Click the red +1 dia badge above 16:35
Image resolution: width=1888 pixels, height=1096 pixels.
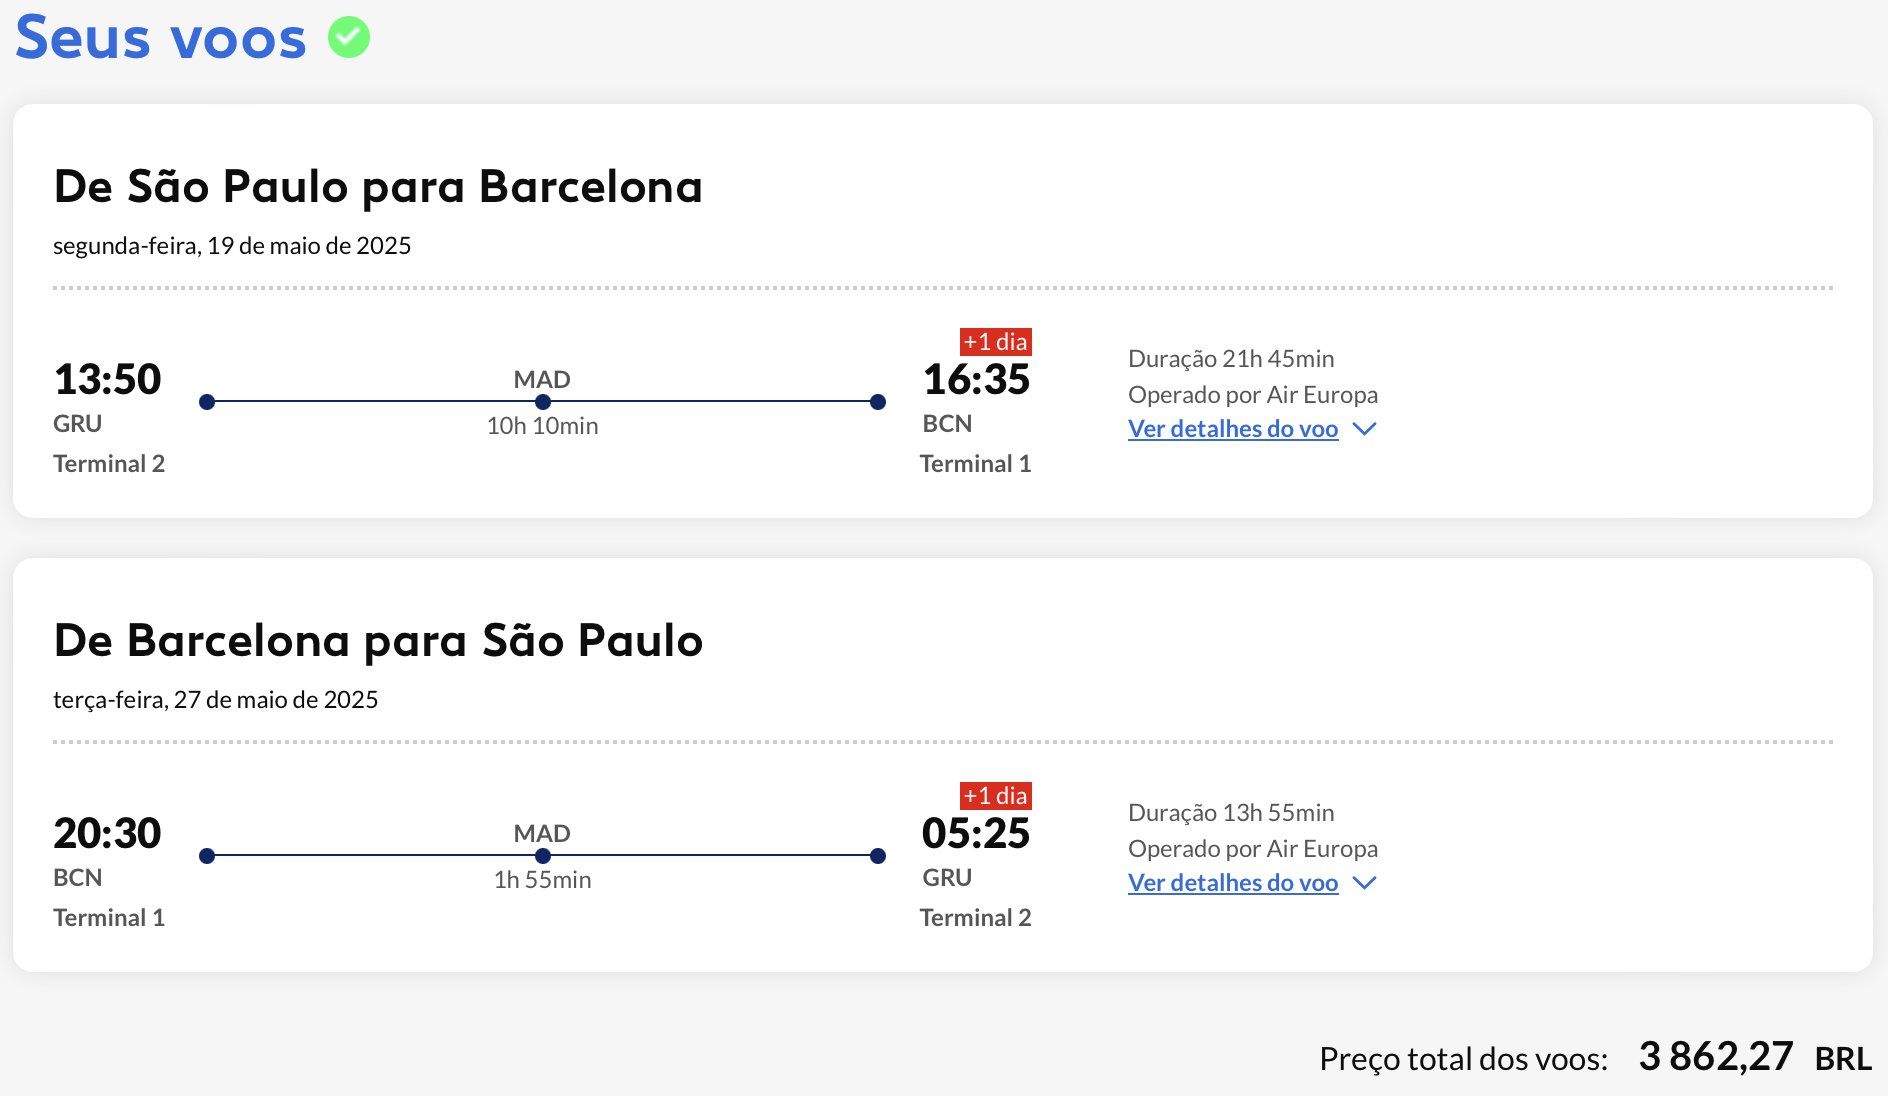point(995,342)
